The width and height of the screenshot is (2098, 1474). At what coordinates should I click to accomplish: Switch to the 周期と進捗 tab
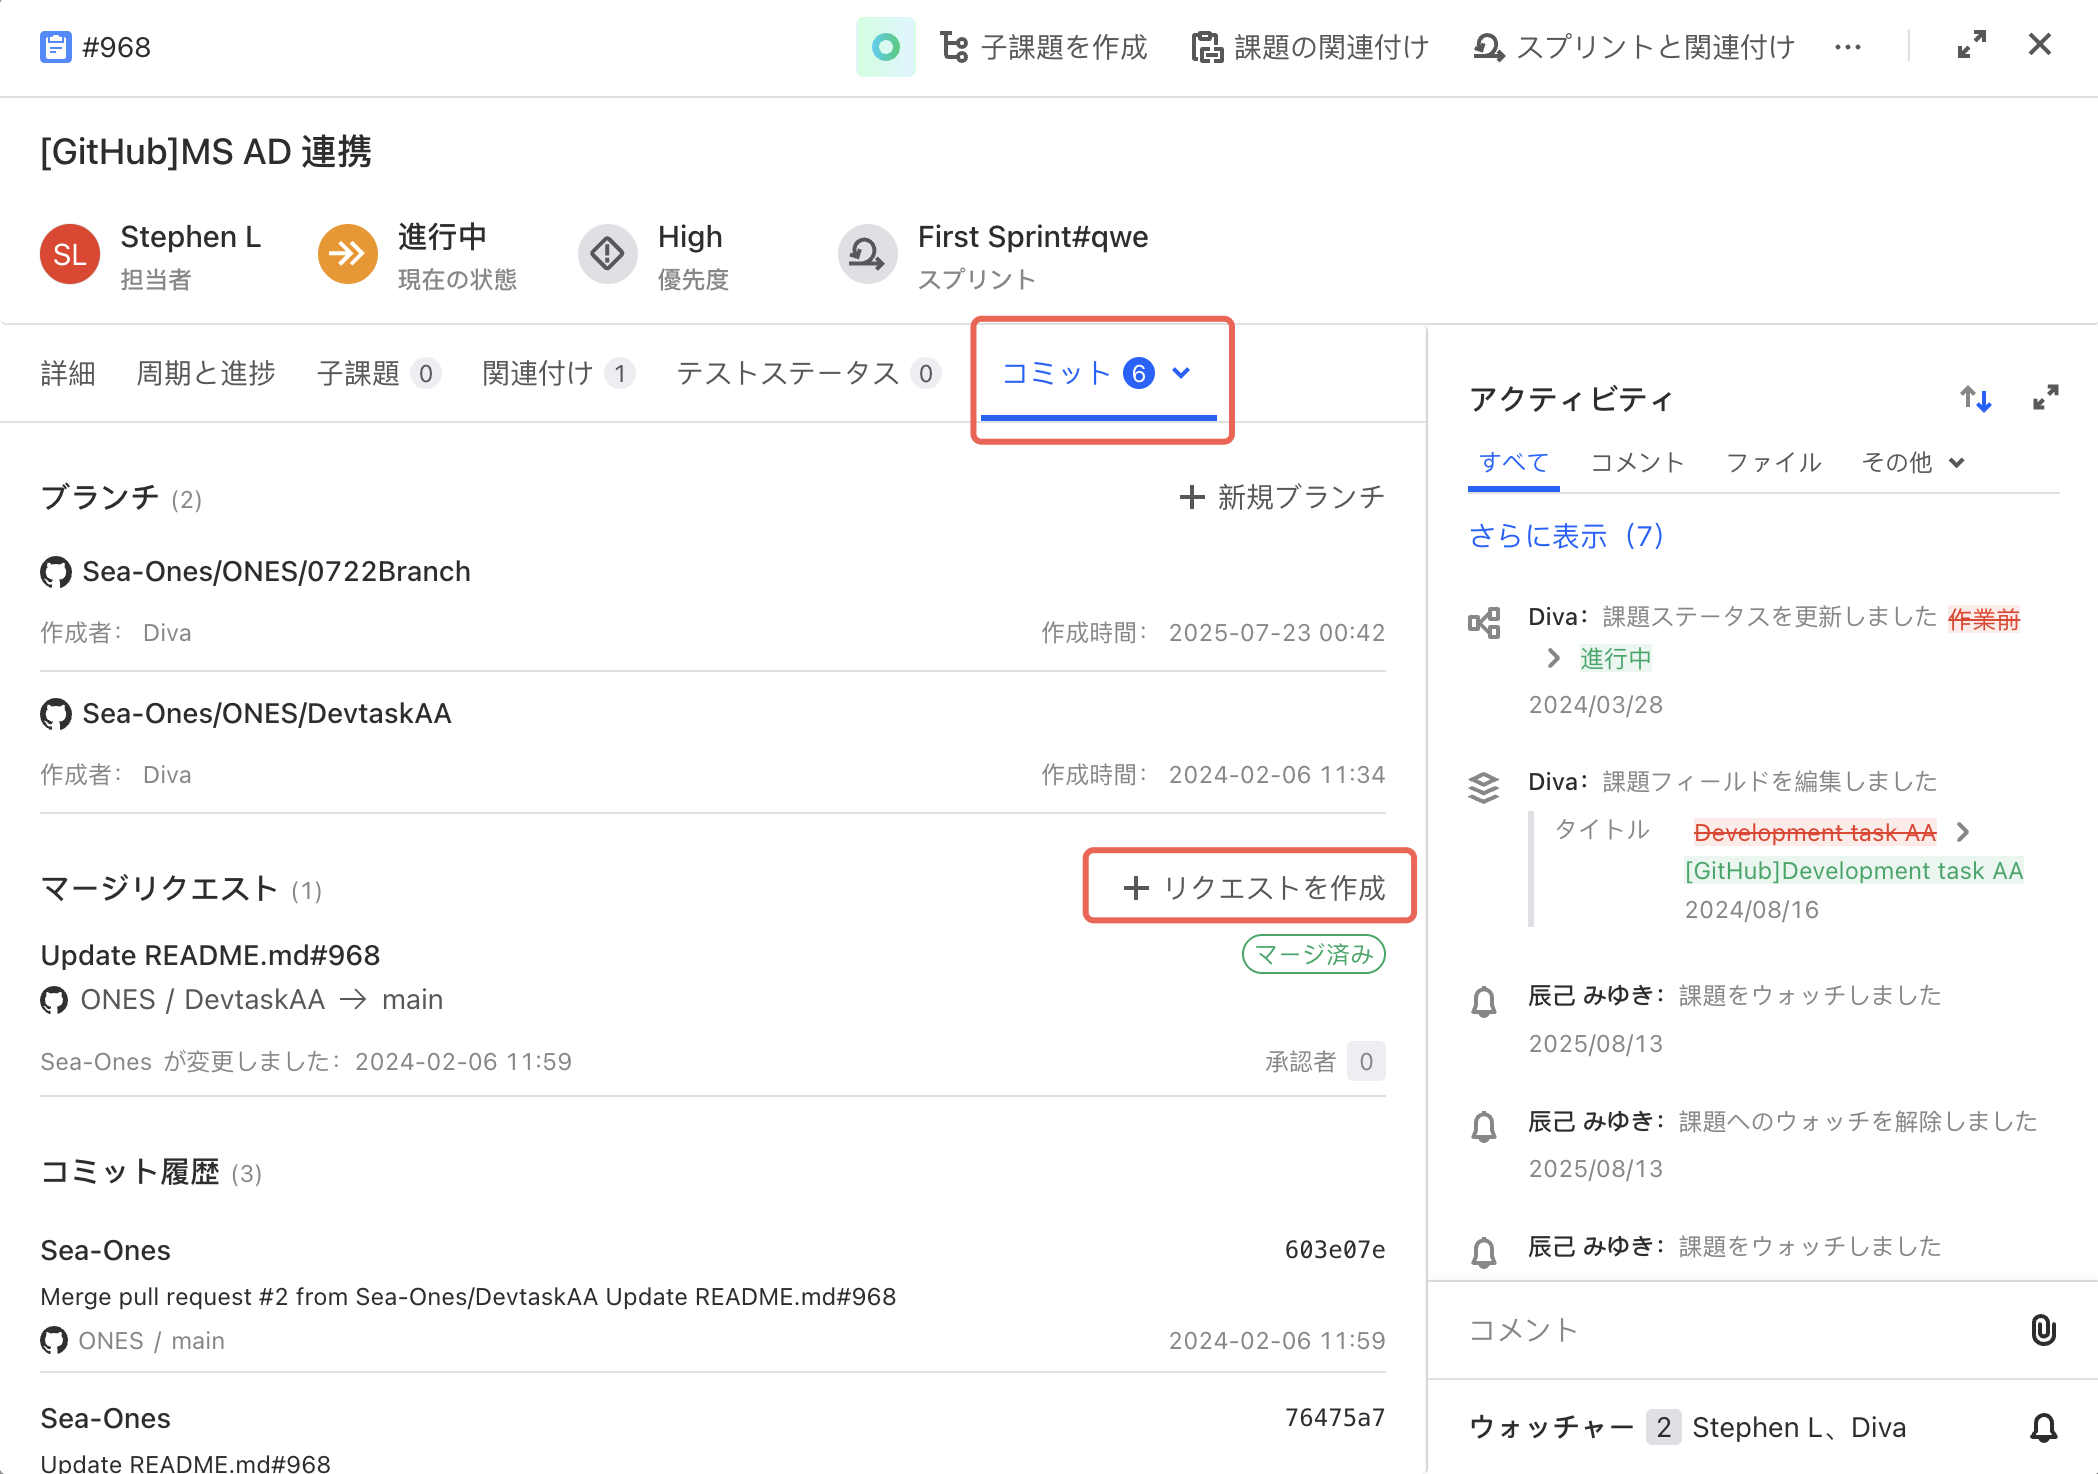pyautogui.click(x=206, y=373)
